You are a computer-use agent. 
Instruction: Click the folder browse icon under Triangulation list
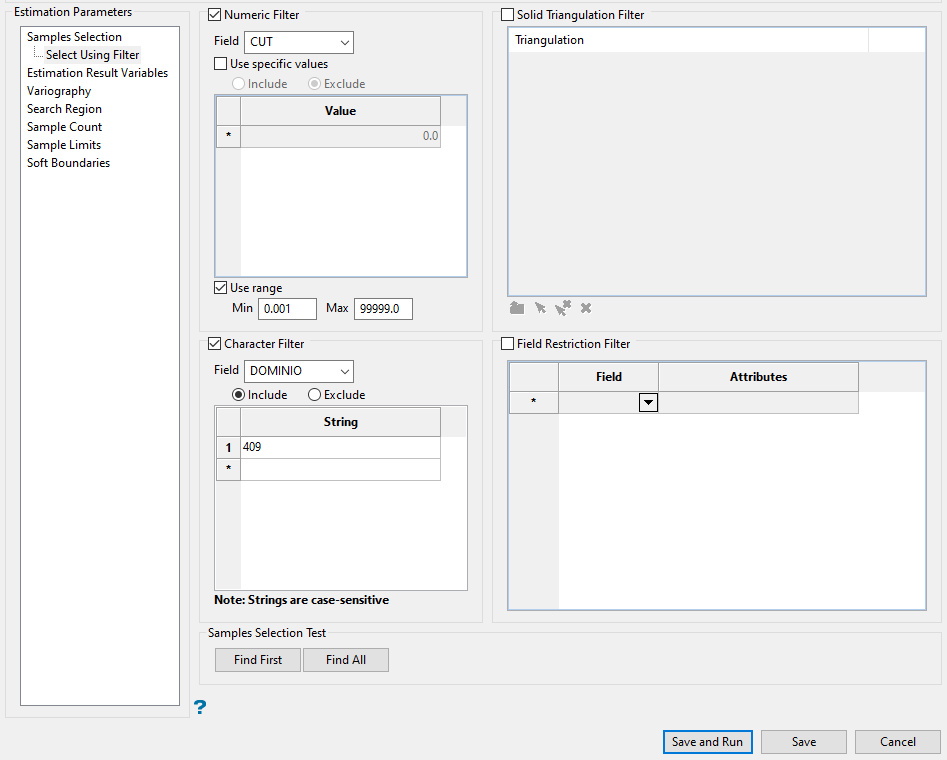pos(517,308)
